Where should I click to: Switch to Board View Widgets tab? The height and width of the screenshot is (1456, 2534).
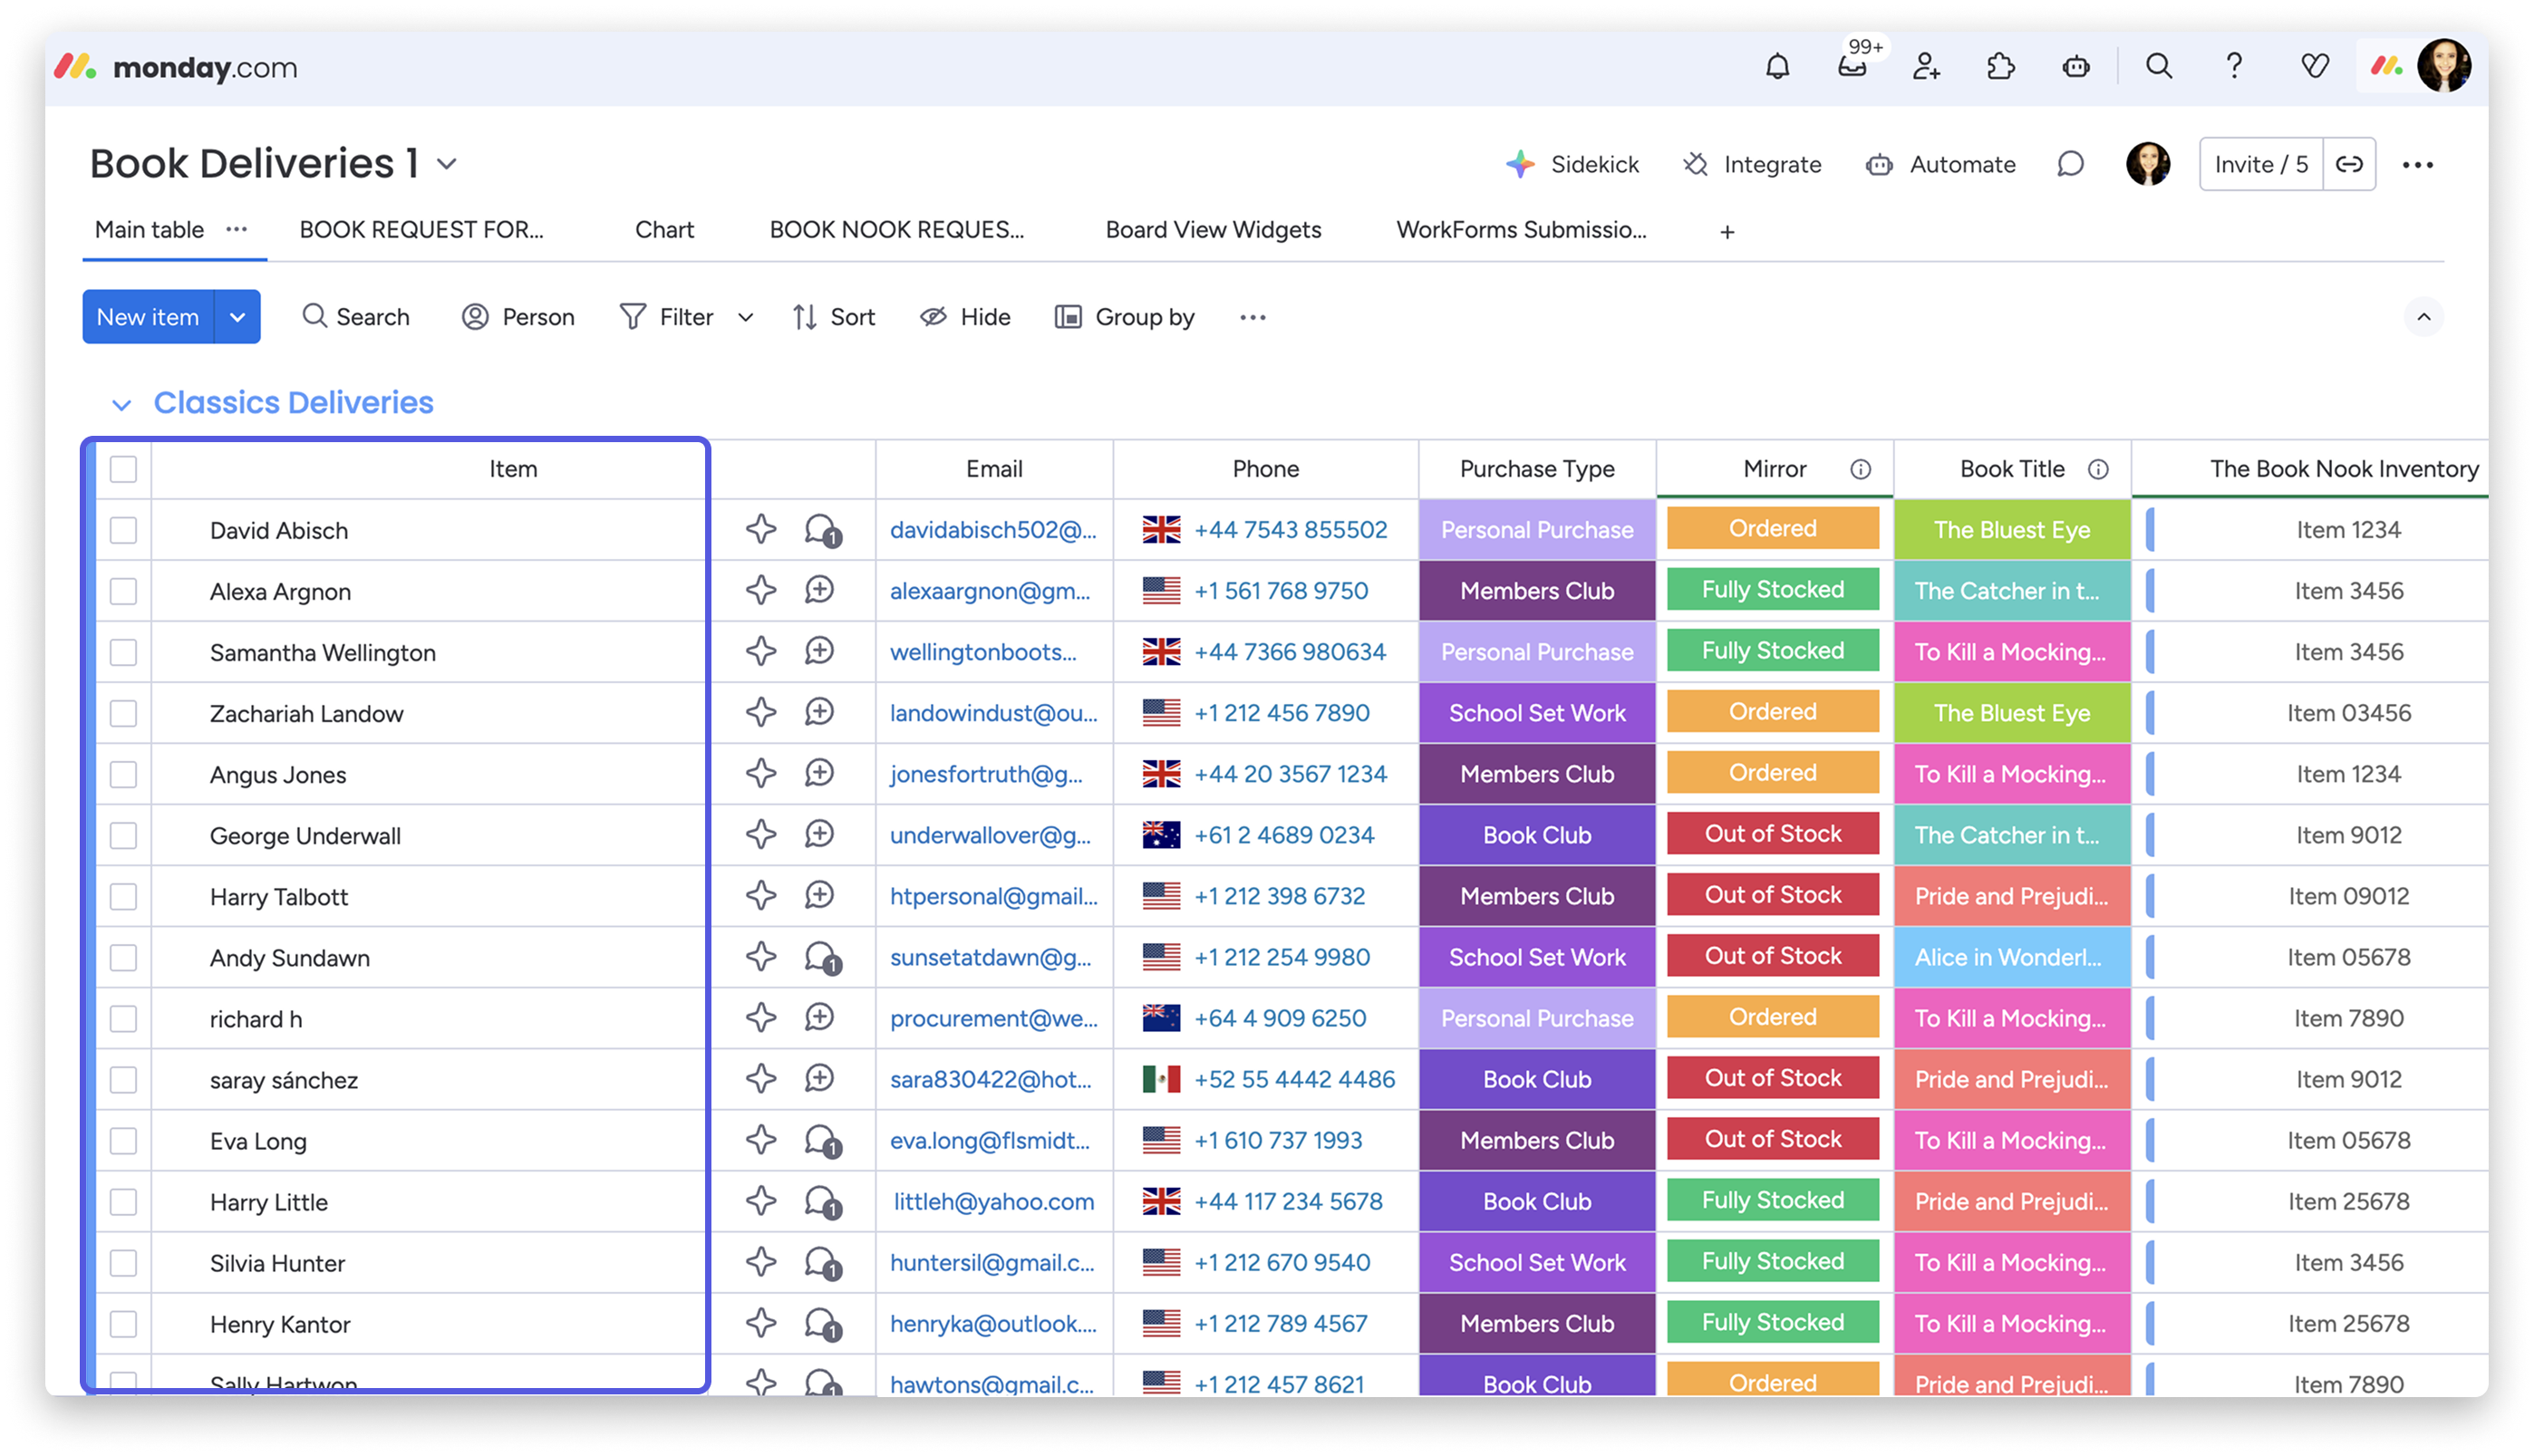(x=1213, y=230)
